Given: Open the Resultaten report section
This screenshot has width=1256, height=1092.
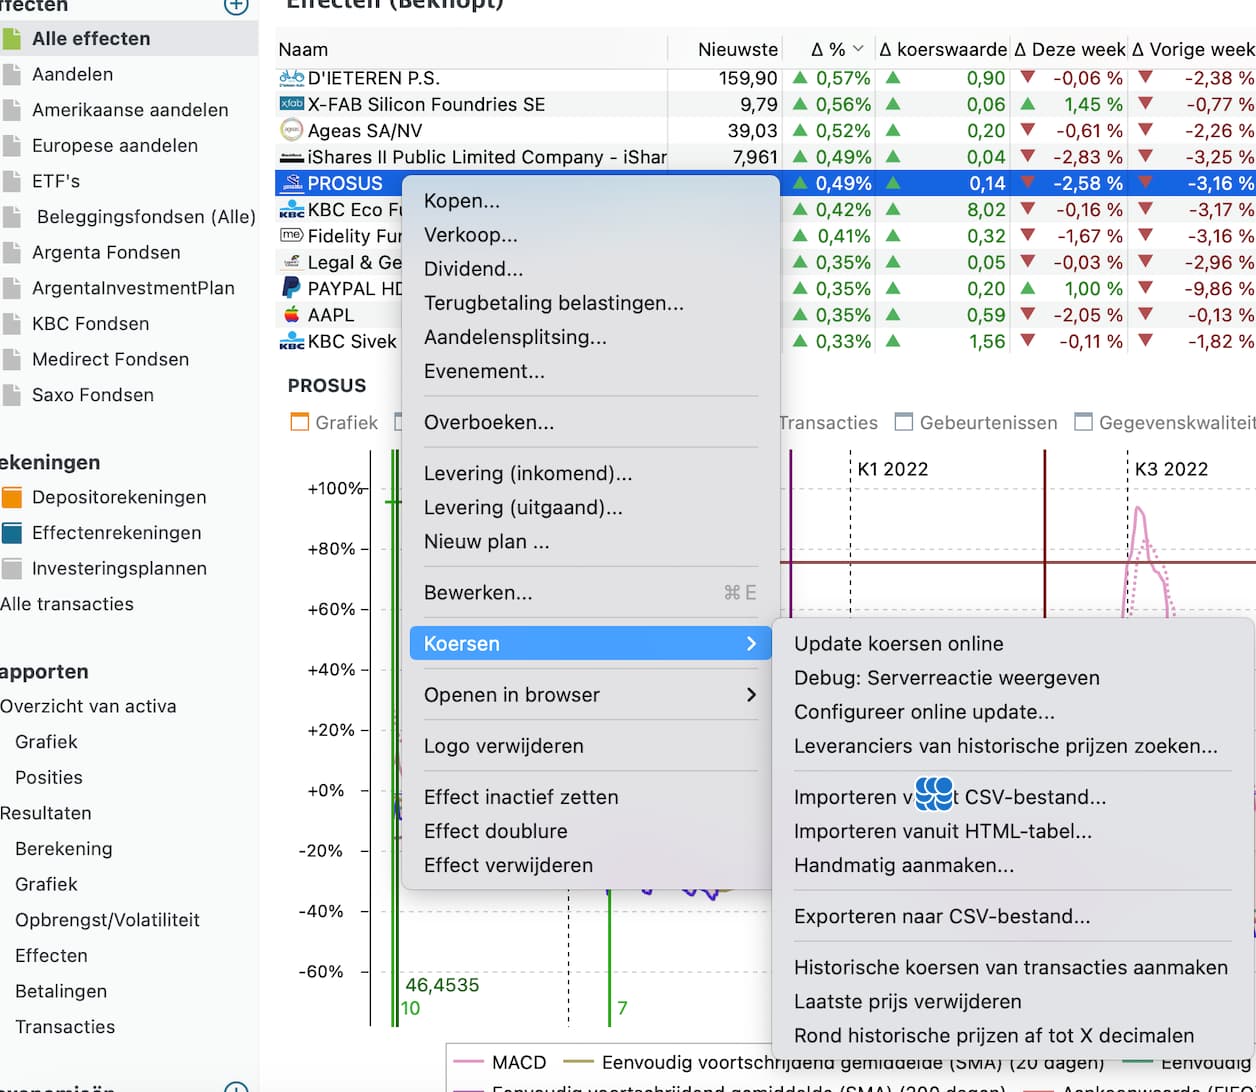Looking at the screenshot, I should pos(46,813).
